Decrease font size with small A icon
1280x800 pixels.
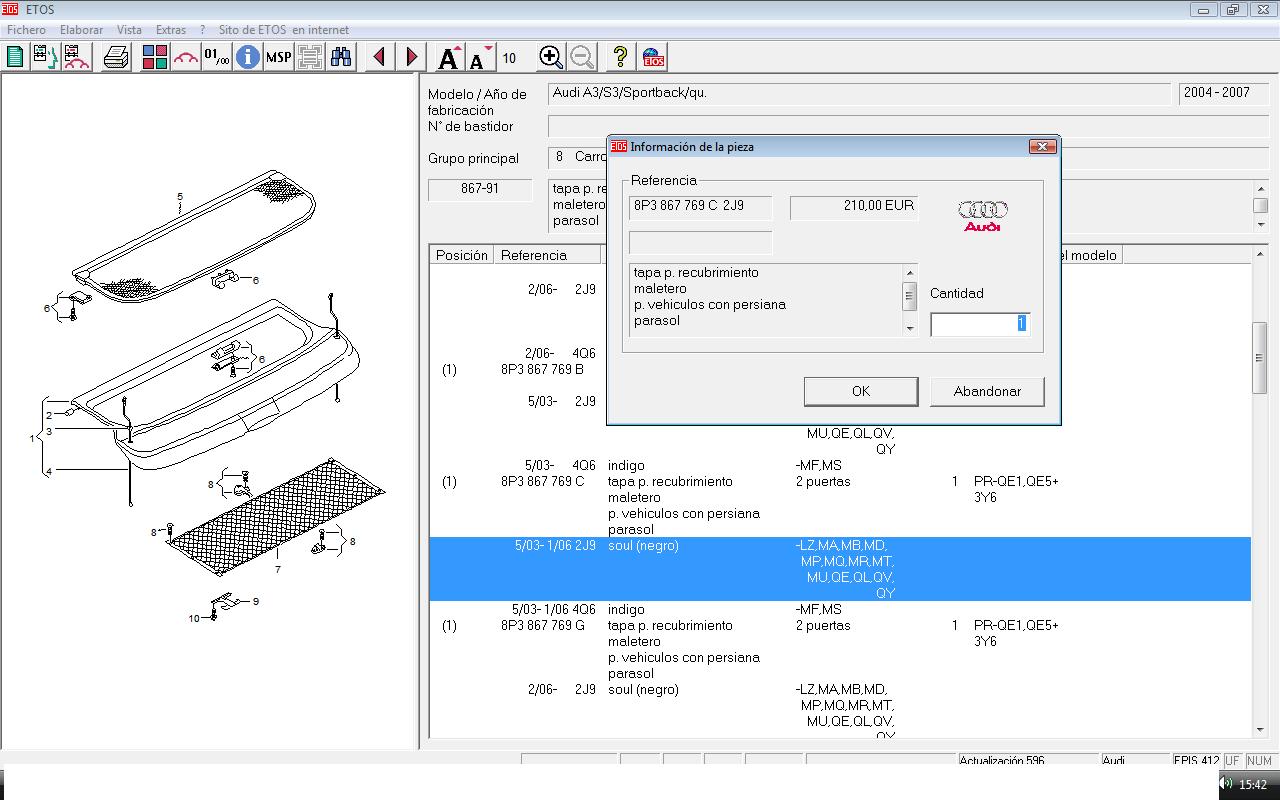click(481, 57)
